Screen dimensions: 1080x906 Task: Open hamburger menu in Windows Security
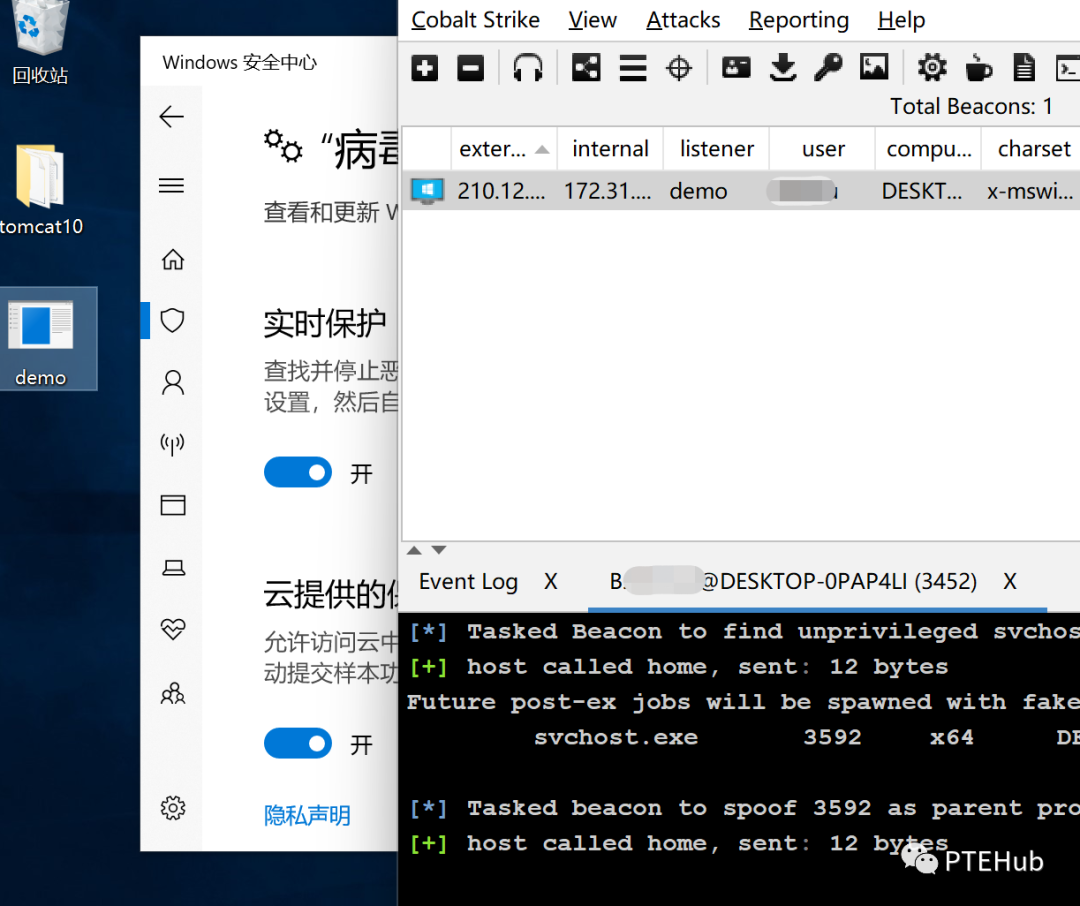click(172, 185)
